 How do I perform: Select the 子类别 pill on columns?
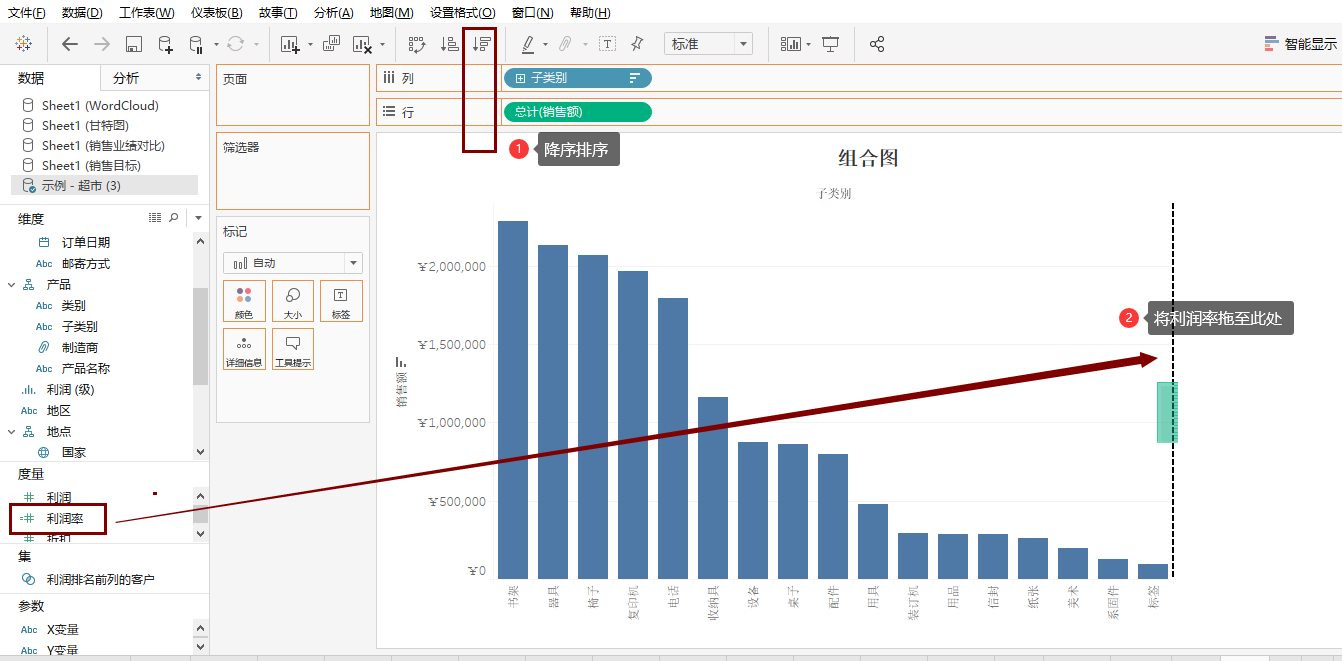[578, 78]
